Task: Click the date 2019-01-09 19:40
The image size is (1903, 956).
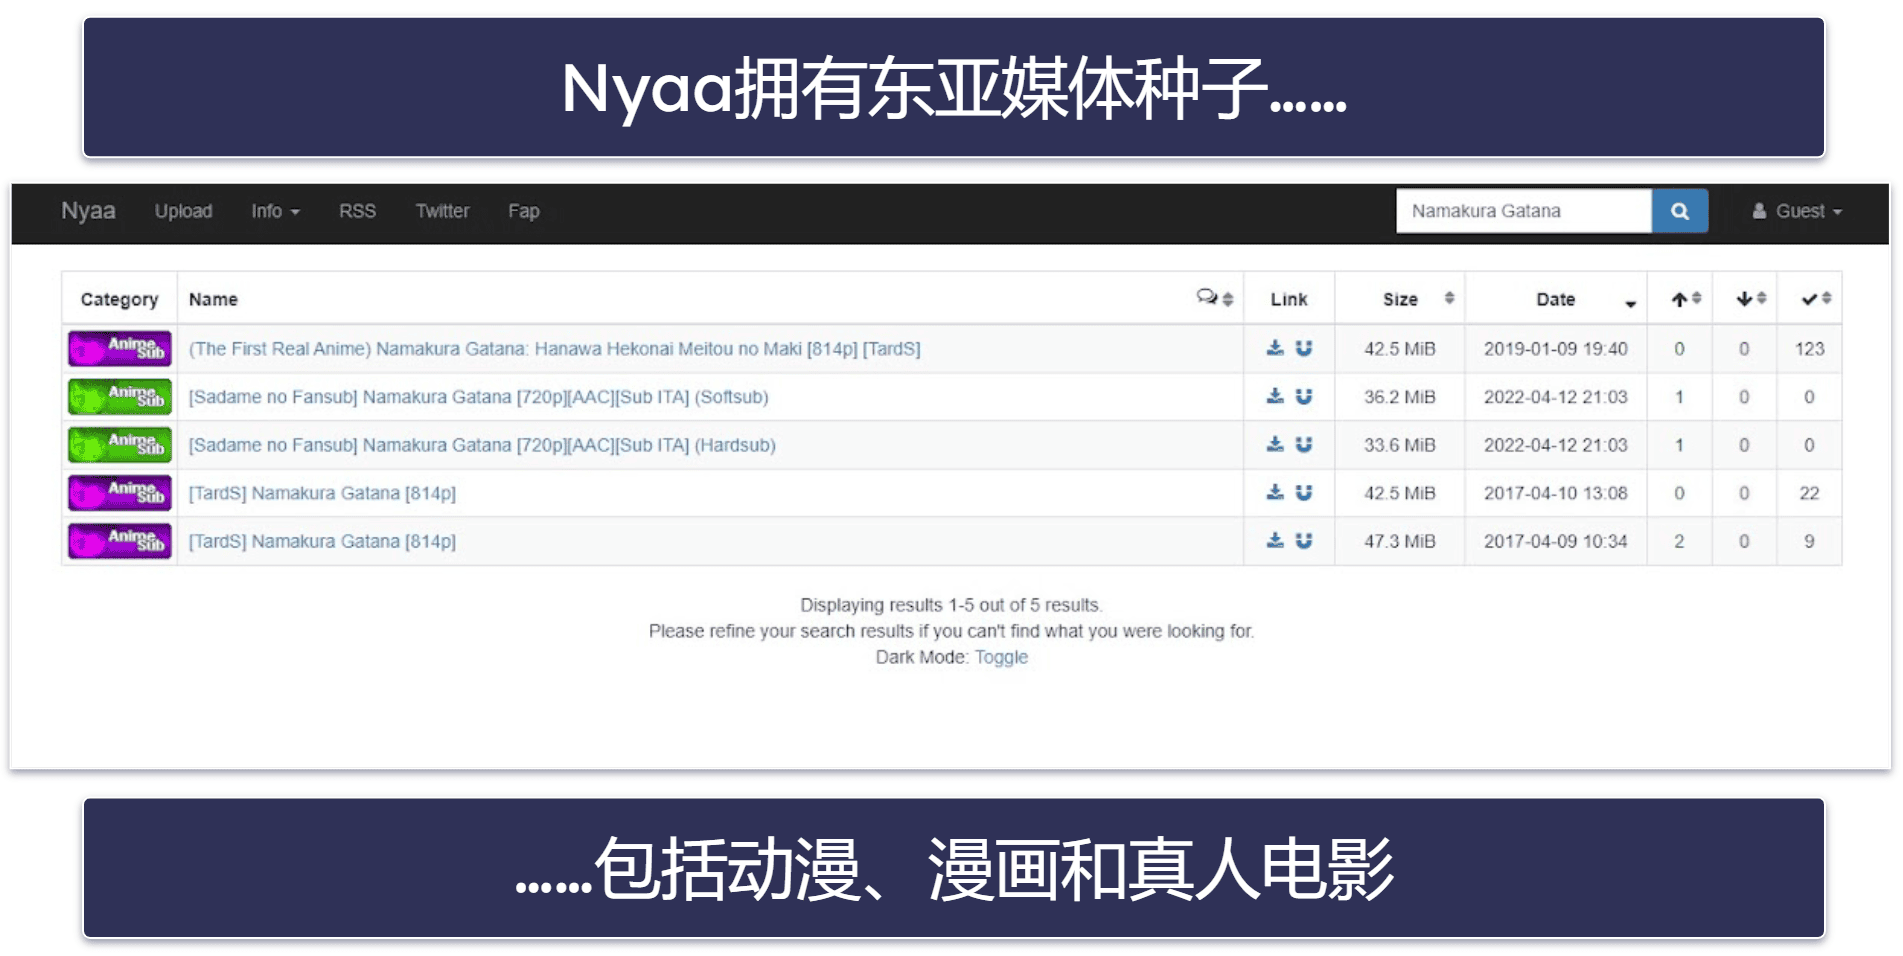Action: click(1556, 348)
